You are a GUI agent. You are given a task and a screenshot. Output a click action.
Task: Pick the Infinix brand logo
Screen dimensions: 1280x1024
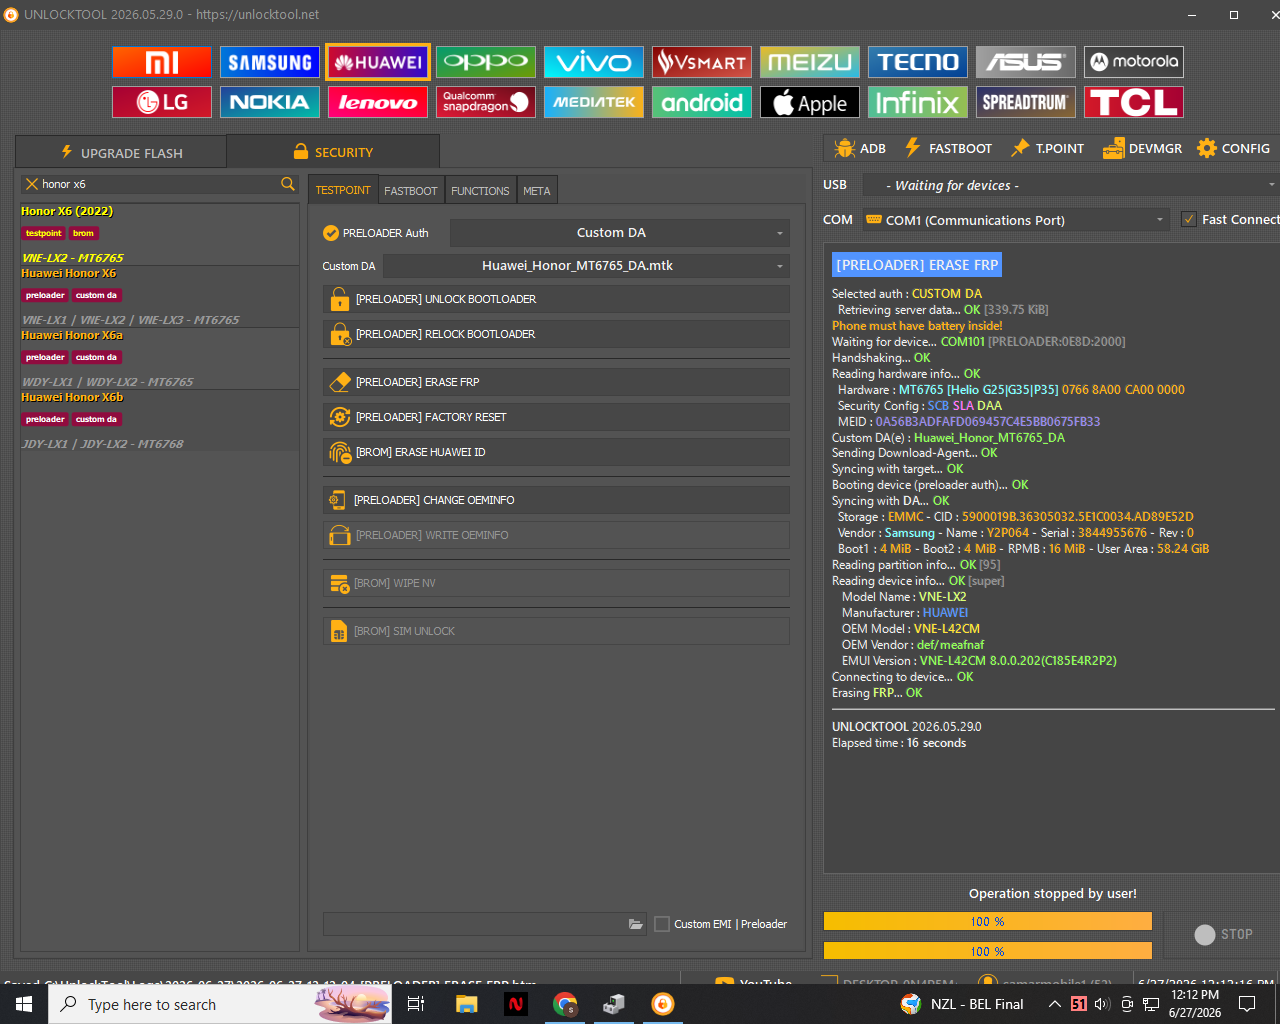point(918,102)
